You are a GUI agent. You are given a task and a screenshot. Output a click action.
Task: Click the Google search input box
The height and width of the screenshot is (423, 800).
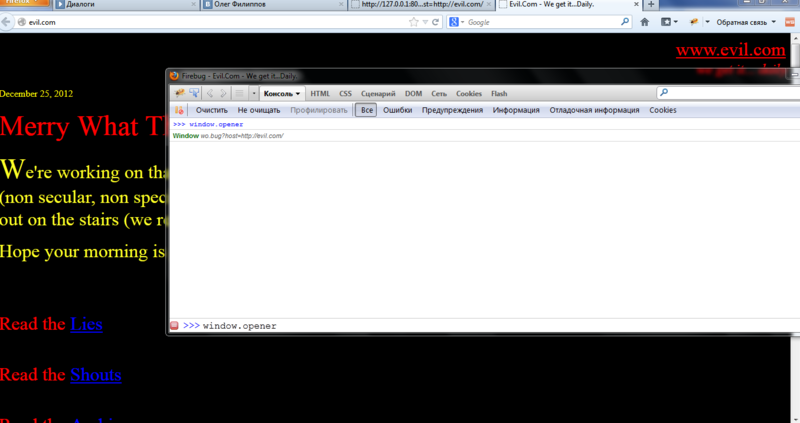[543, 22]
